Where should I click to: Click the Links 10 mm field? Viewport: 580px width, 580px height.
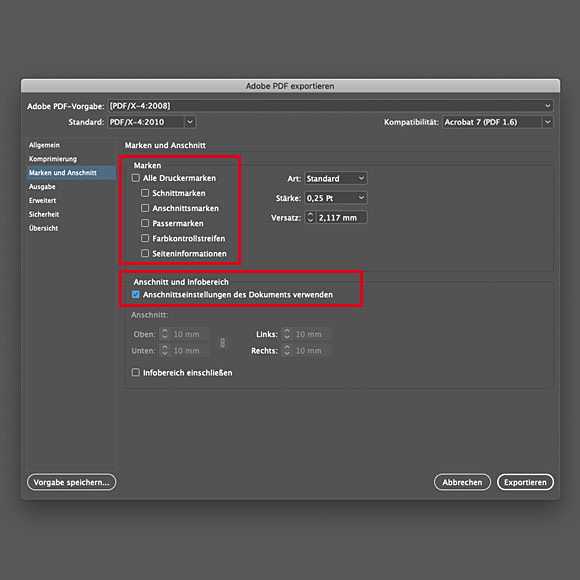pos(312,334)
